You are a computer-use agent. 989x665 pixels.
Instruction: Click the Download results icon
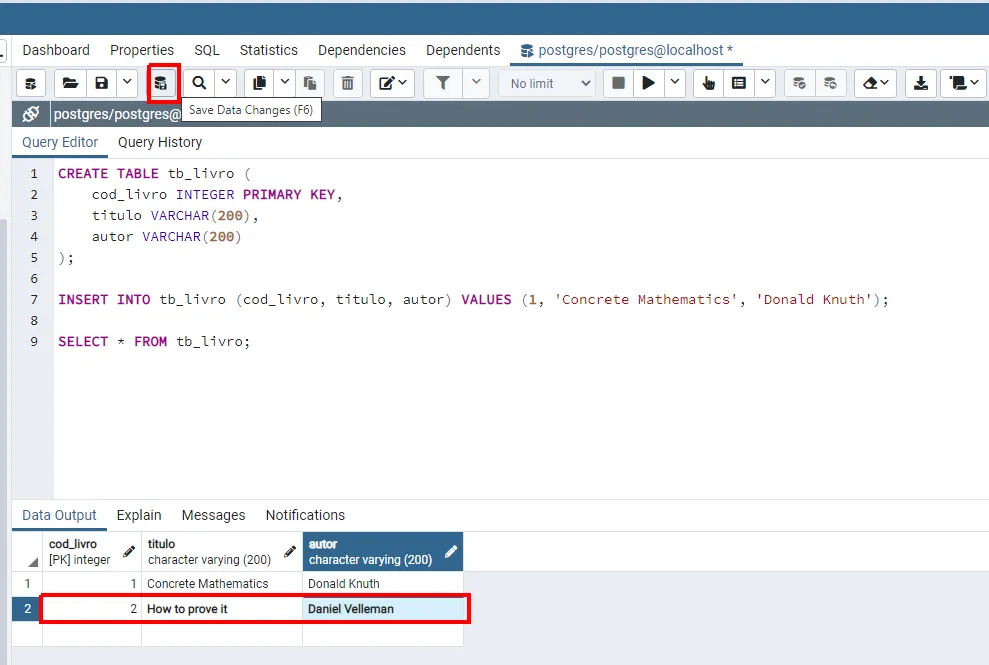(x=921, y=83)
